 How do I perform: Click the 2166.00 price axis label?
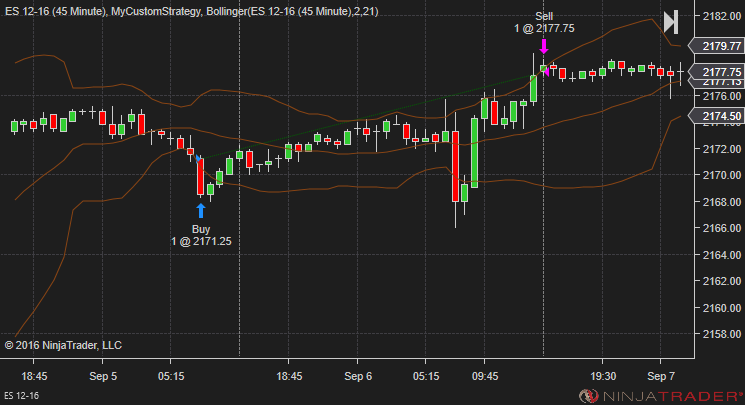pyautogui.click(x=722, y=228)
